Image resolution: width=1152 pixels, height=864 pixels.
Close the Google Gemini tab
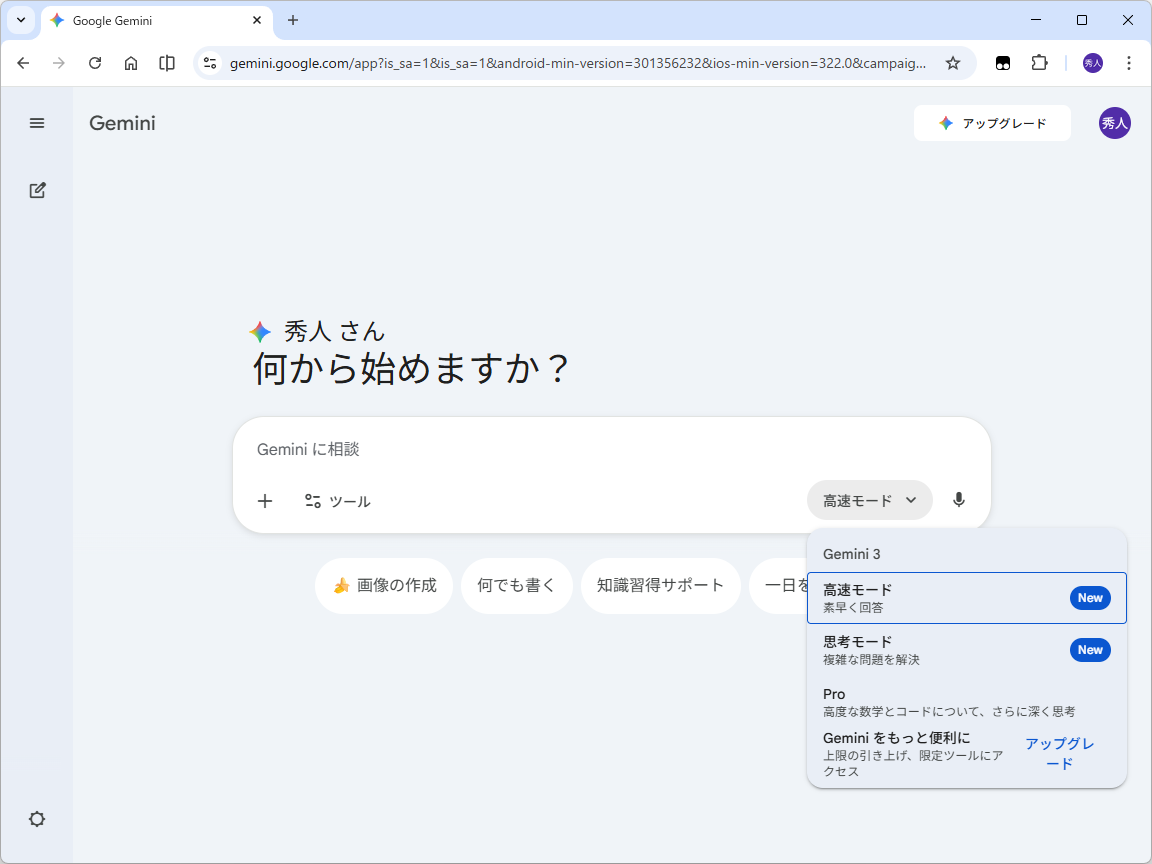(x=257, y=21)
